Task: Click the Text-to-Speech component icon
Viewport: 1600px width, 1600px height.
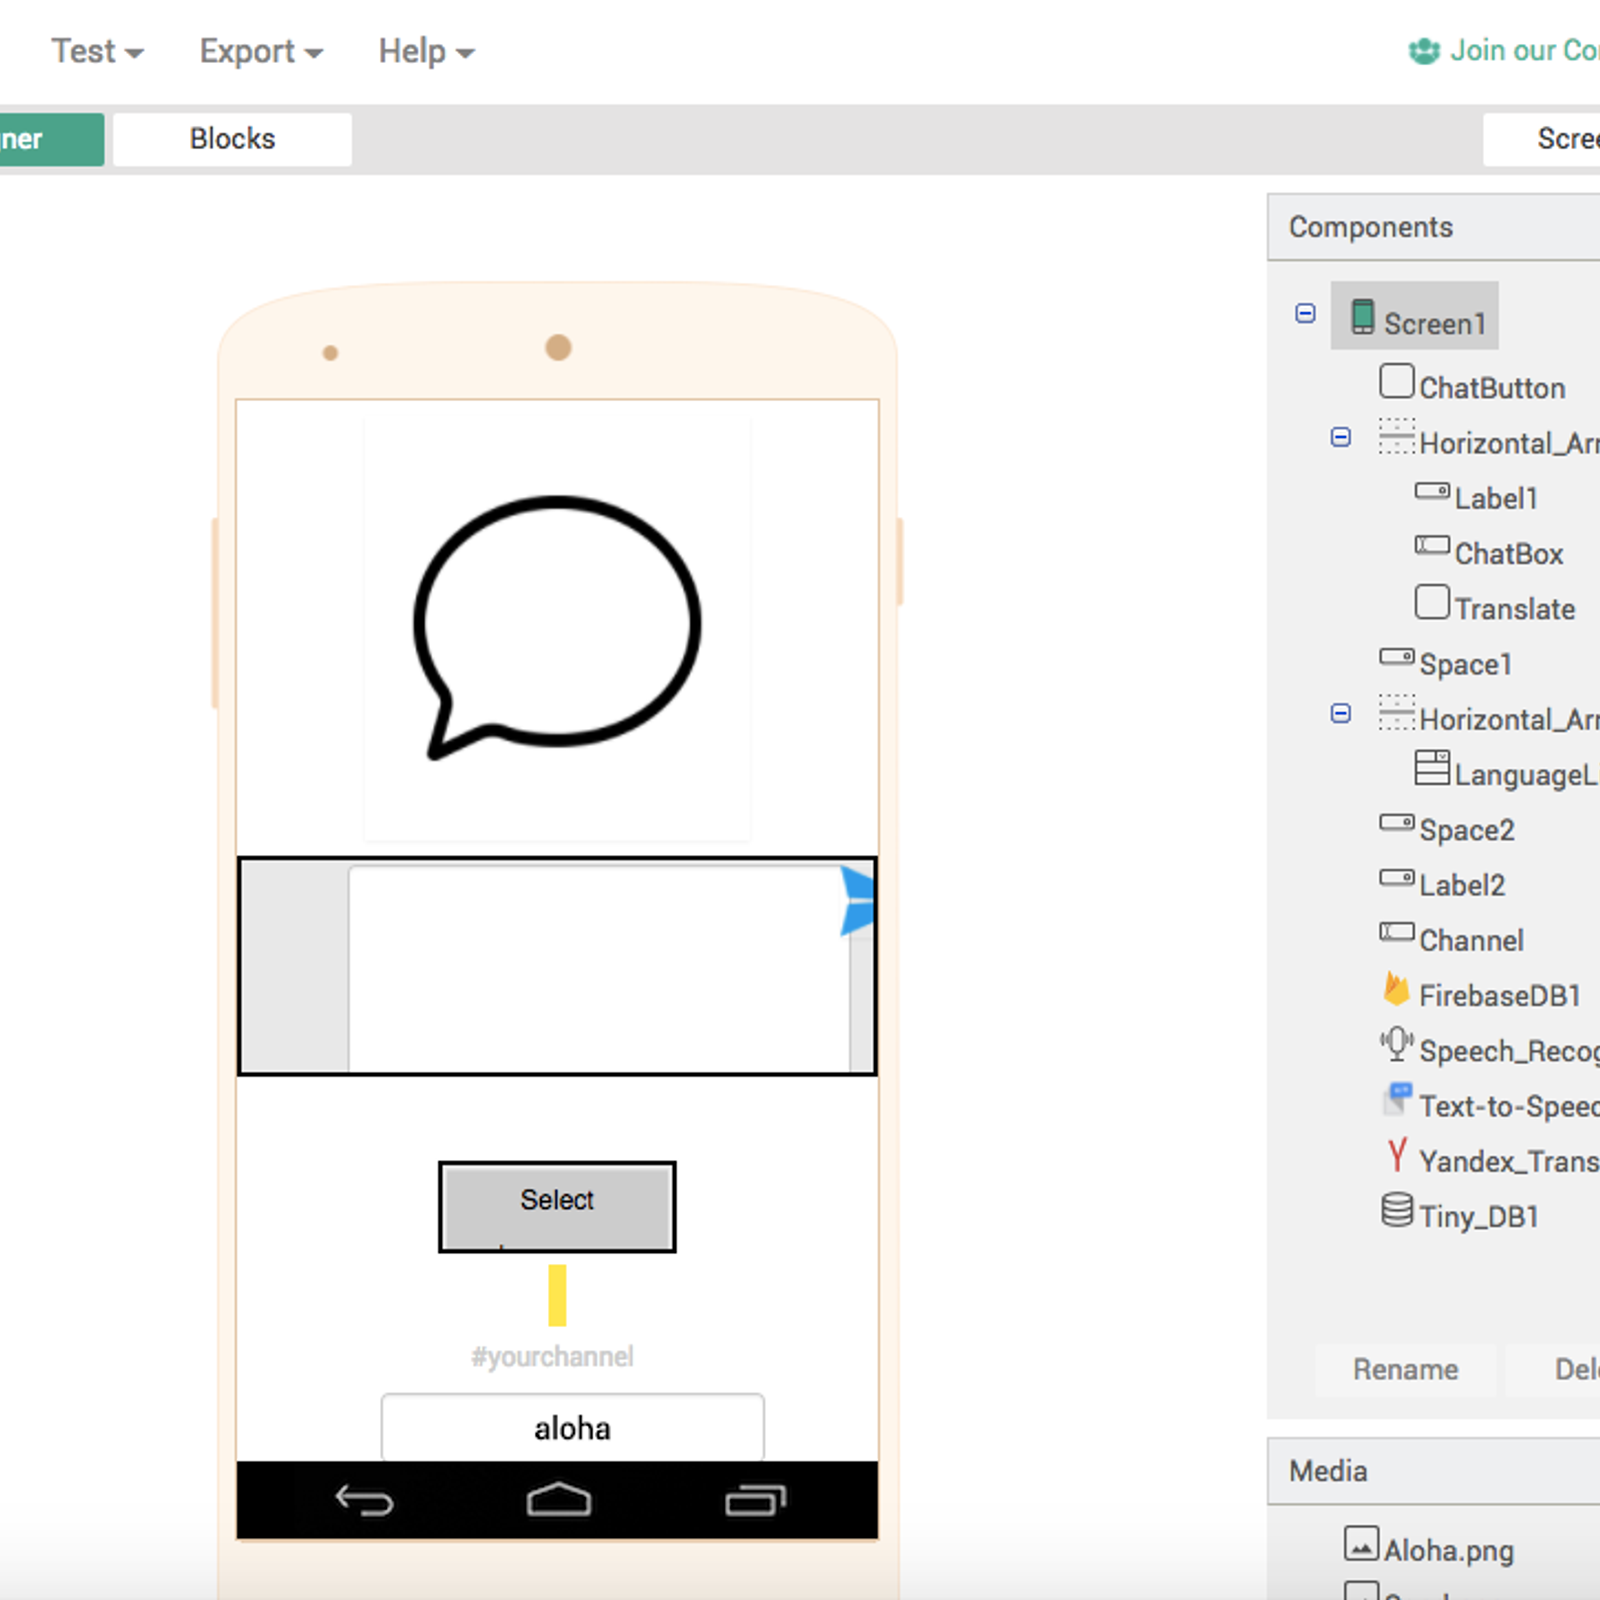Action: (1397, 1099)
